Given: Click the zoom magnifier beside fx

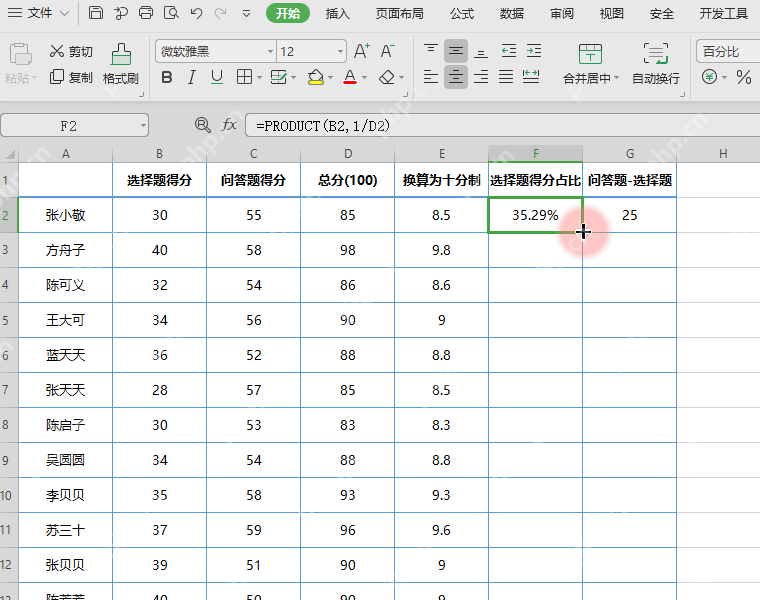Looking at the screenshot, I should click(203, 125).
